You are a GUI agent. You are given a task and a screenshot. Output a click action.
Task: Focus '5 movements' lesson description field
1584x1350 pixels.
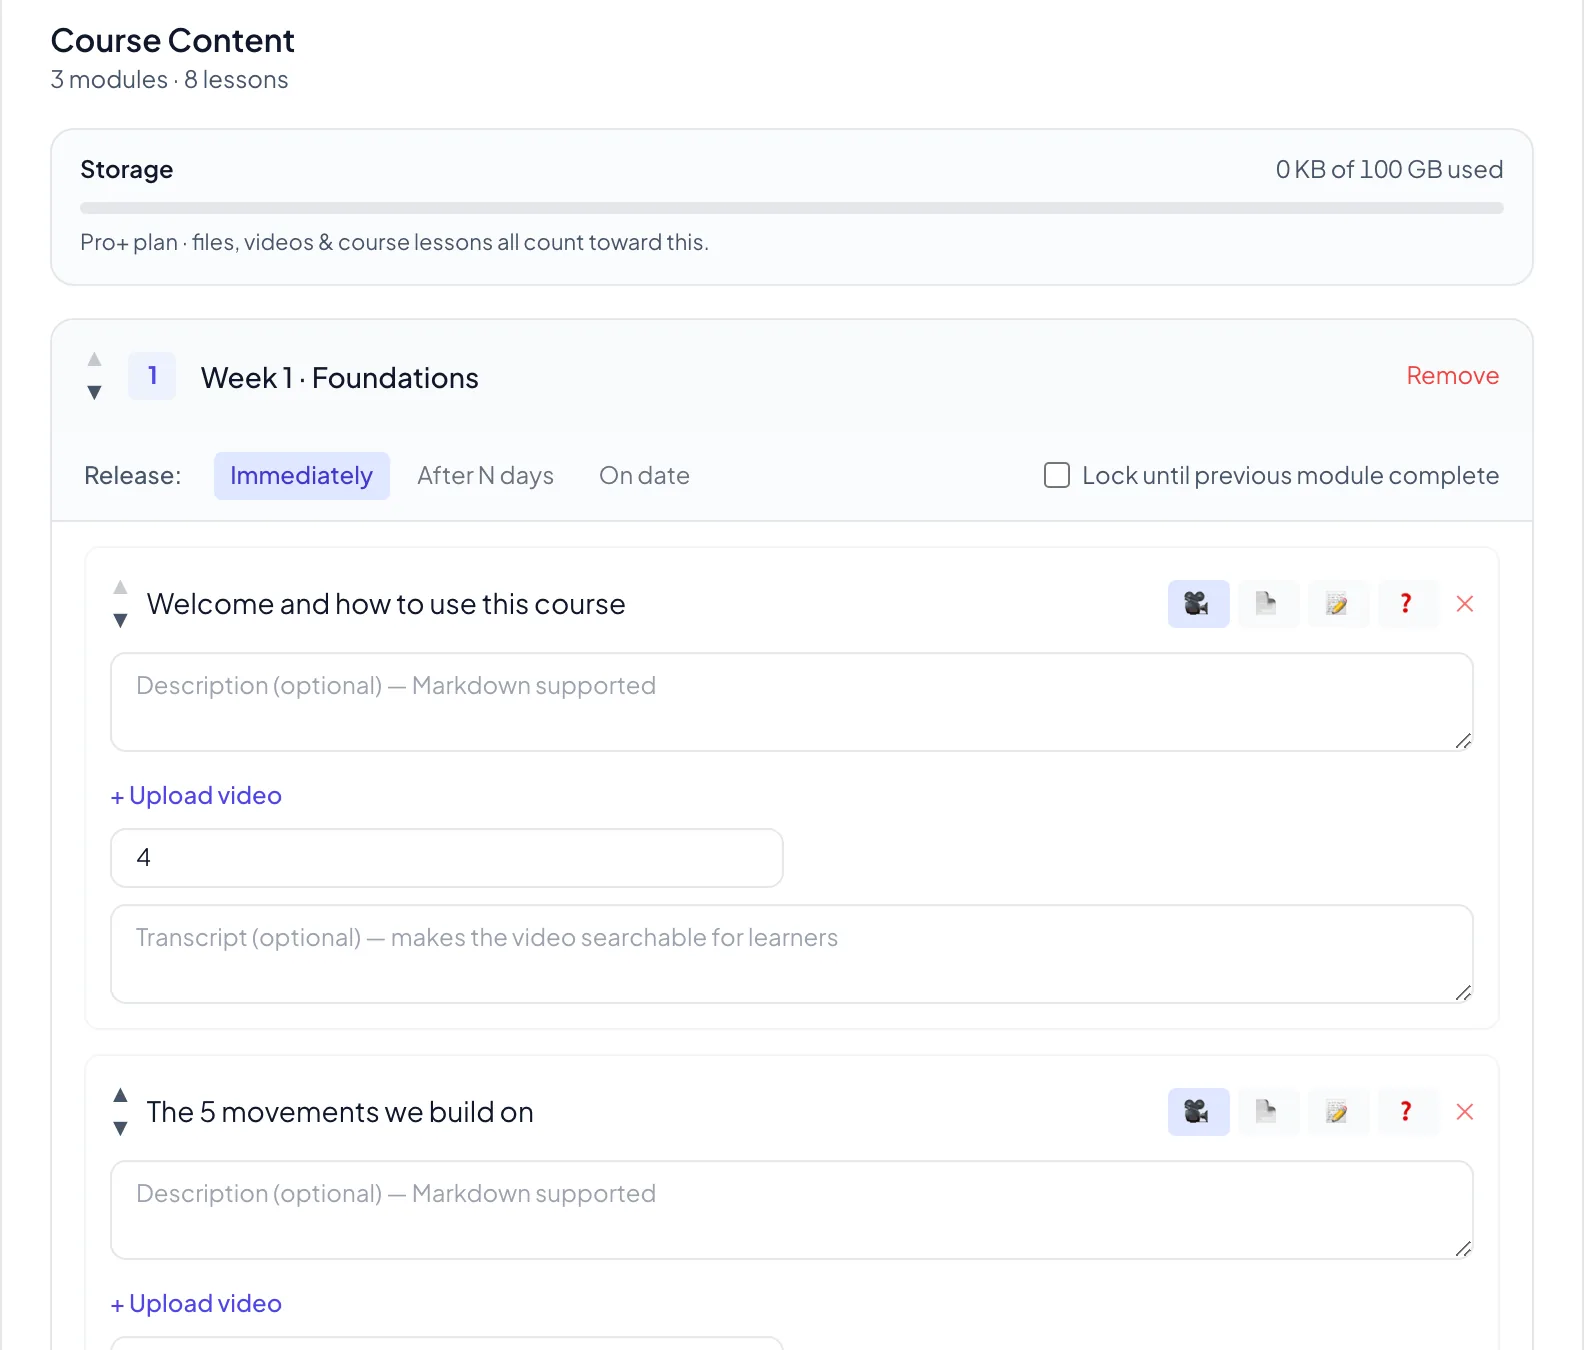click(792, 1210)
